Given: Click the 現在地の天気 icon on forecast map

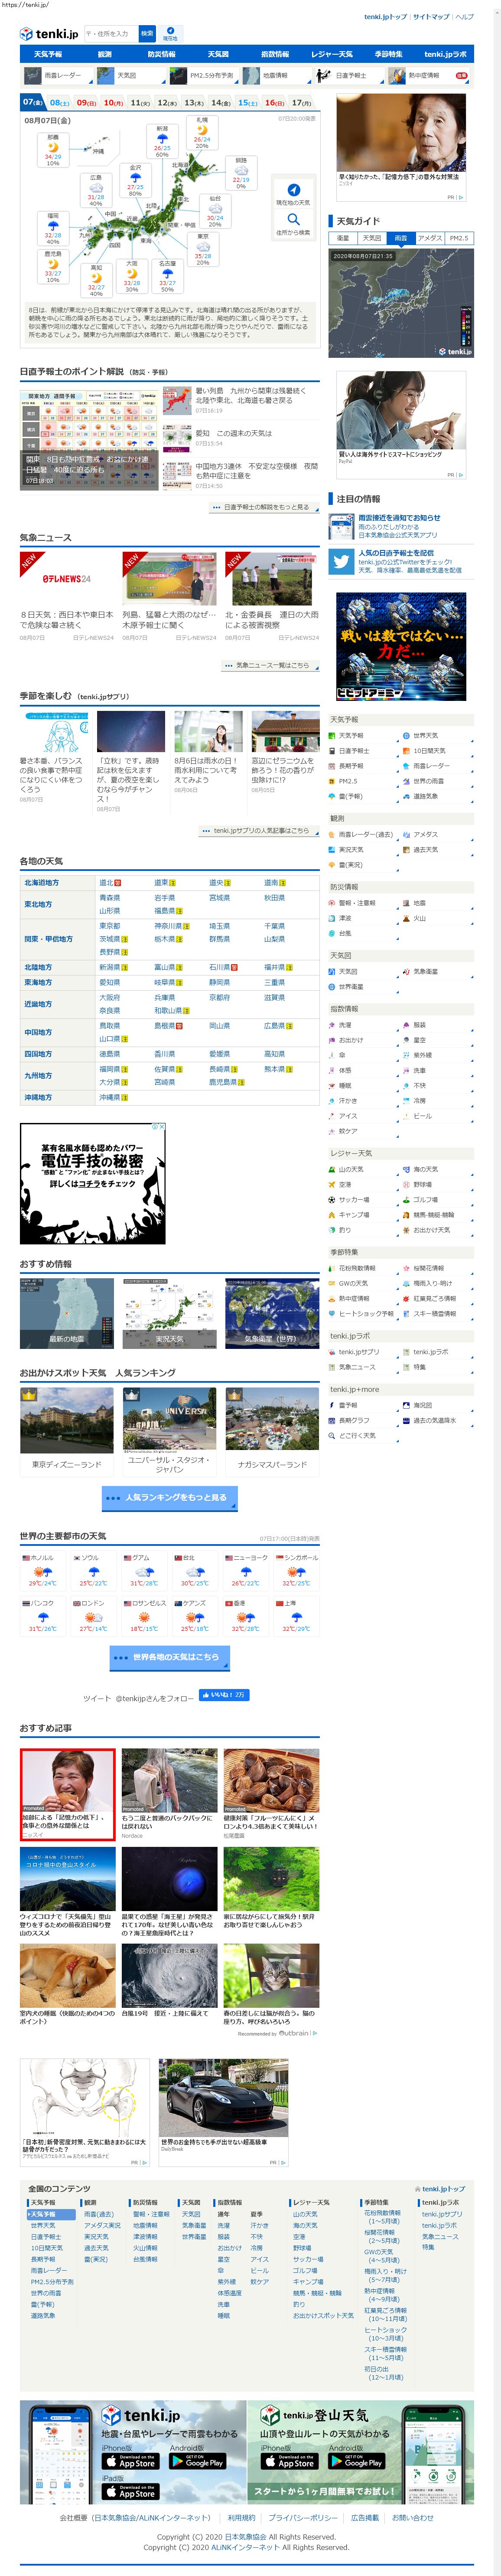Looking at the screenshot, I should (293, 190).
